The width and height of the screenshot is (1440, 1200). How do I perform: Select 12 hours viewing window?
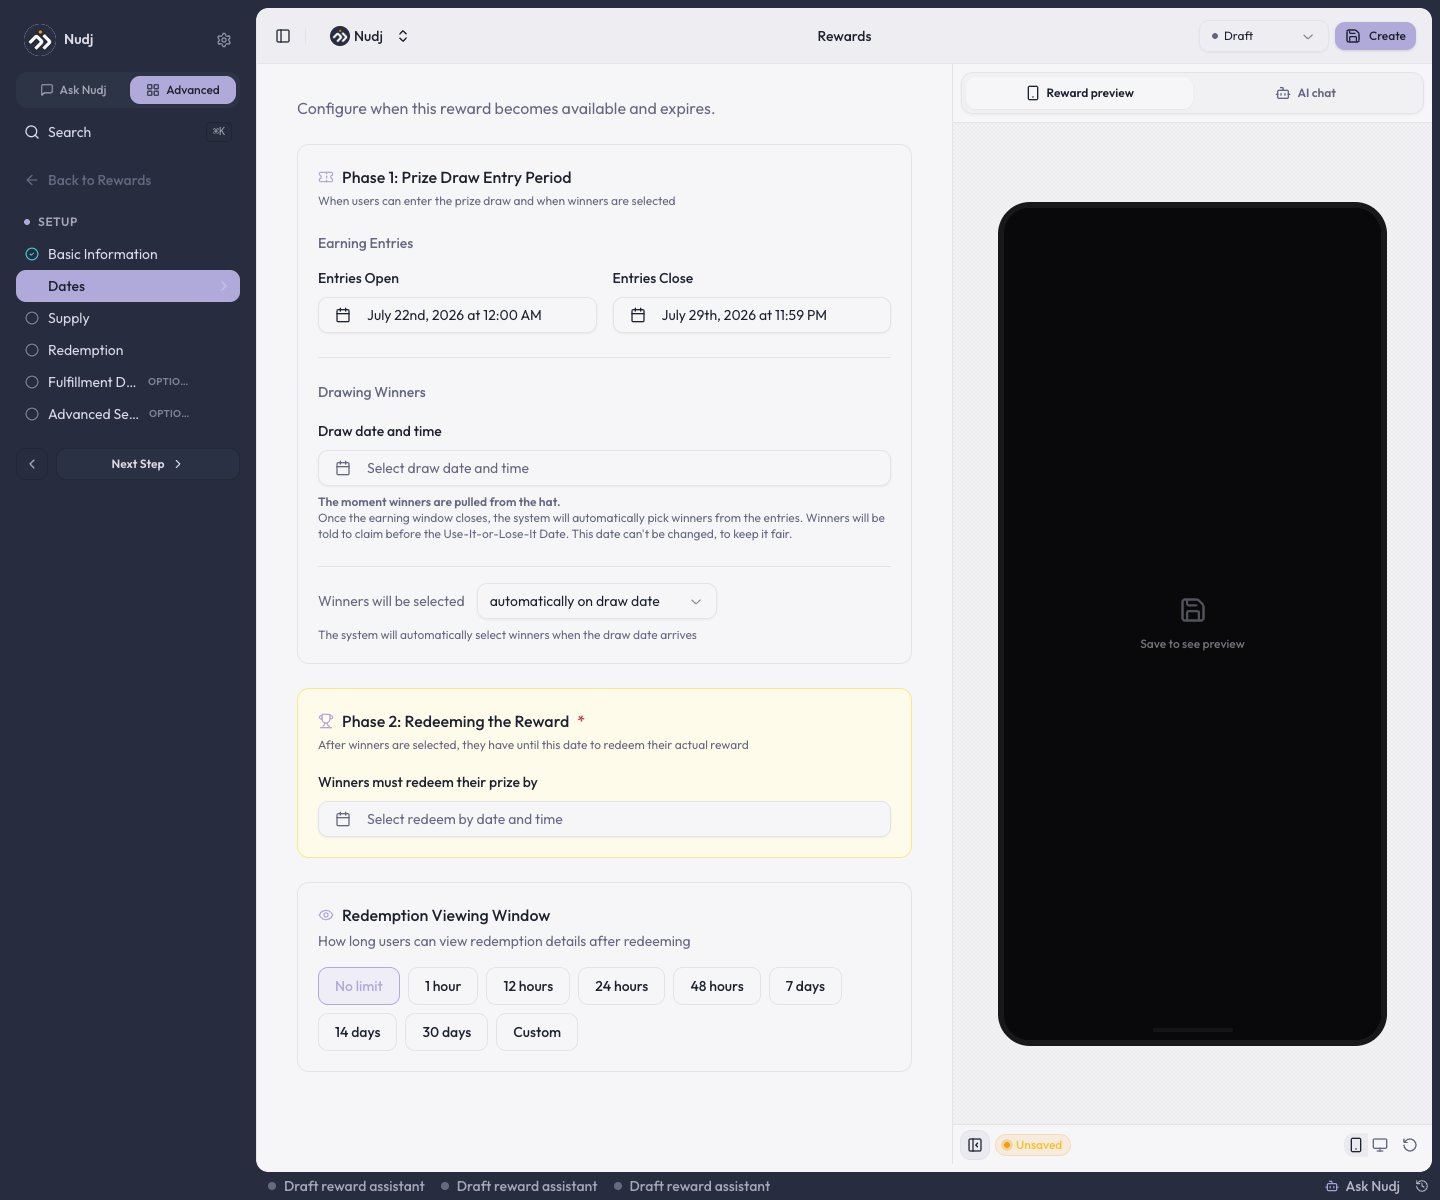[528, 986]
